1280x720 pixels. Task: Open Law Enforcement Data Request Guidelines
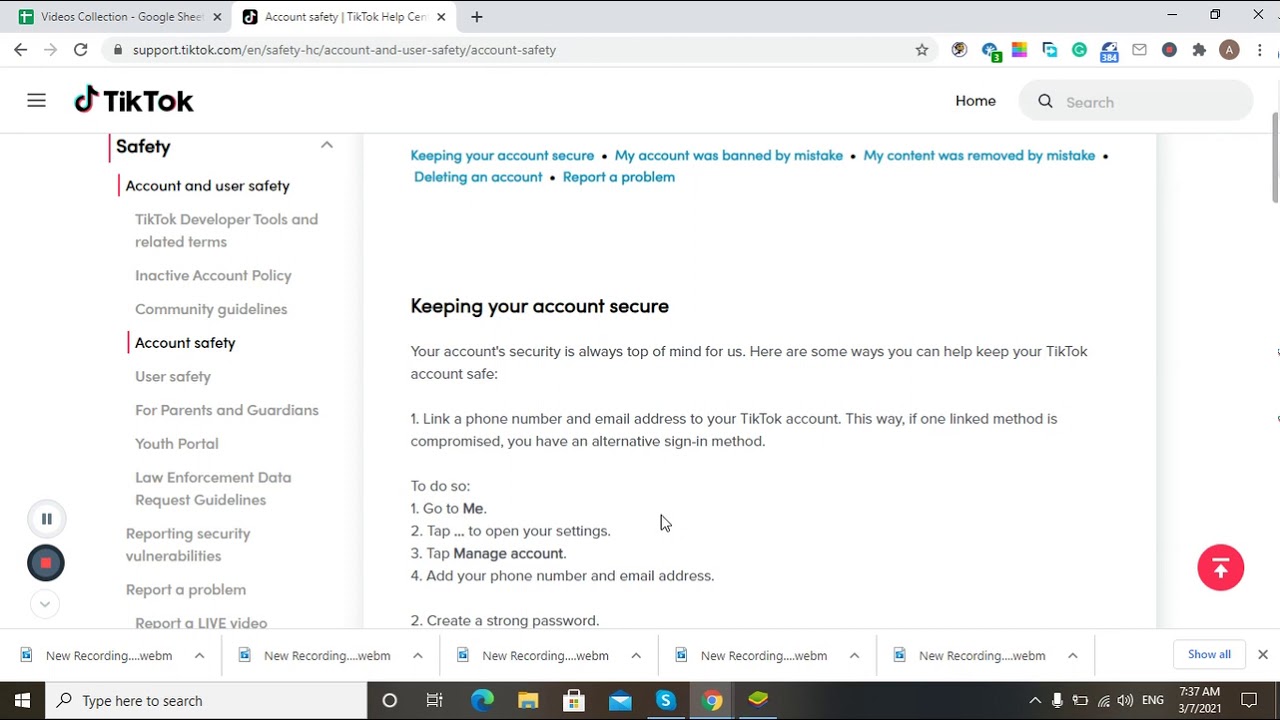click(x=213, y=489)
